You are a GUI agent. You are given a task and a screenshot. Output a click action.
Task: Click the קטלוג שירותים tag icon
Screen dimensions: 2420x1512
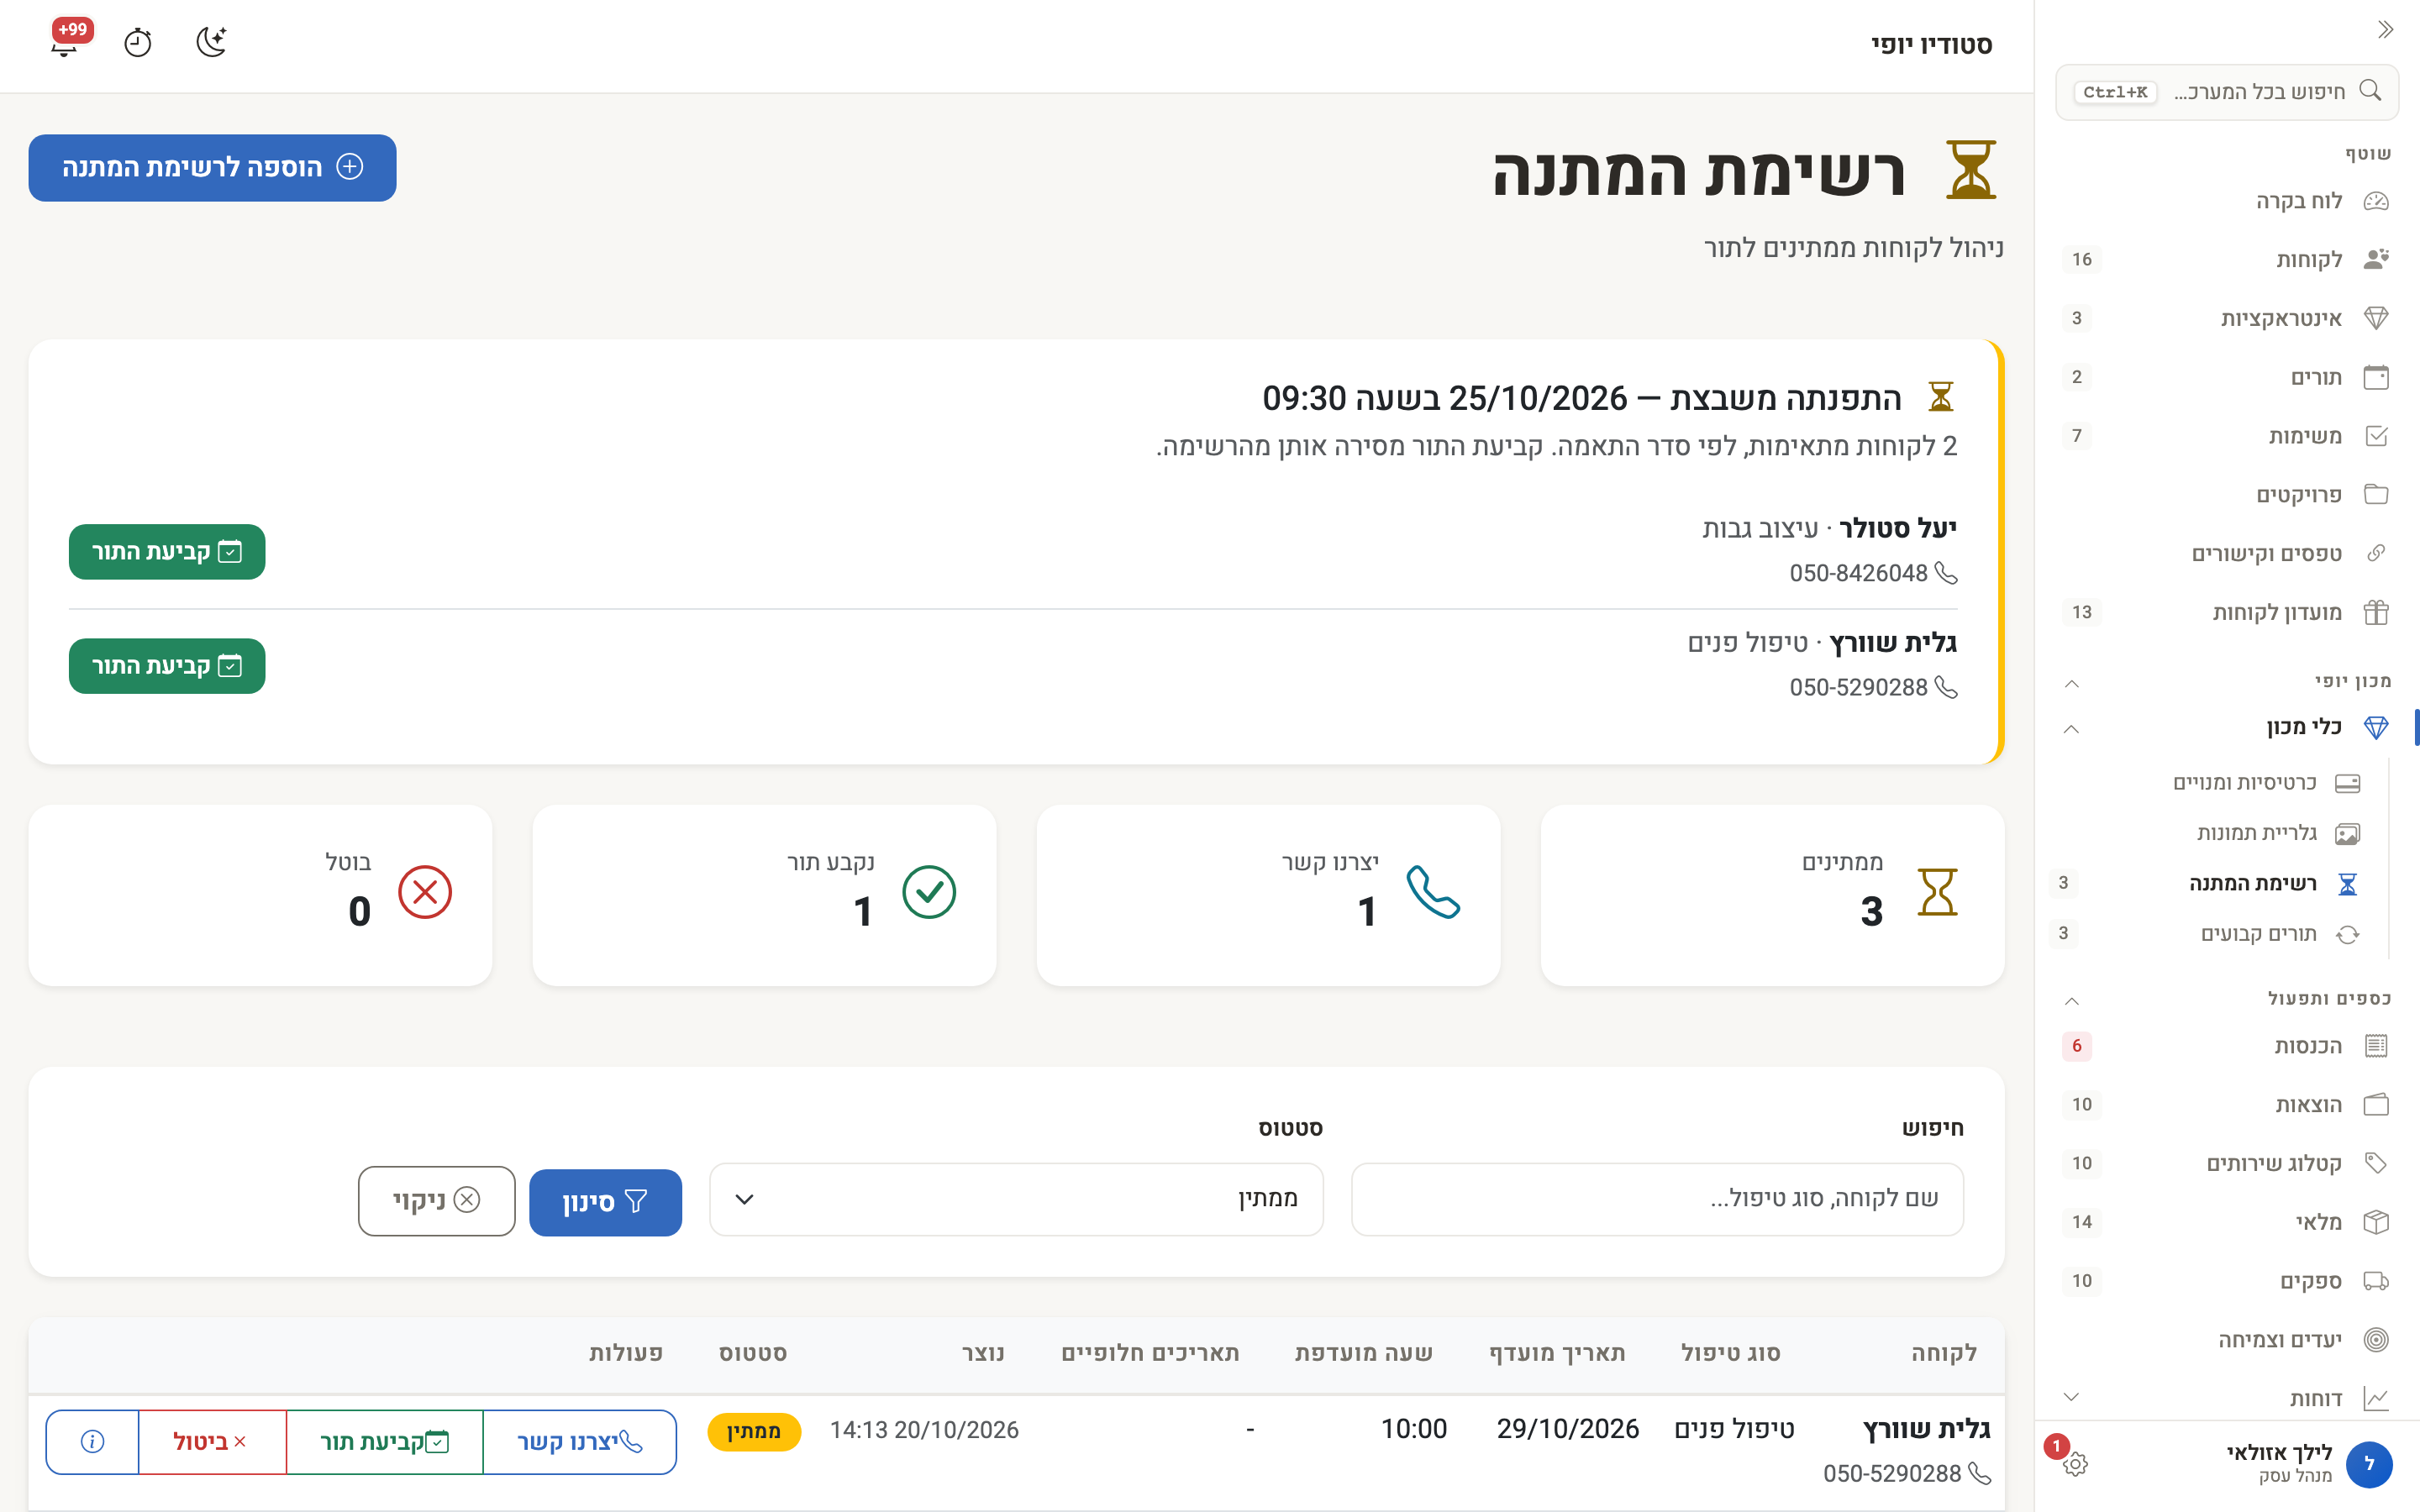coord(2376,1164)
